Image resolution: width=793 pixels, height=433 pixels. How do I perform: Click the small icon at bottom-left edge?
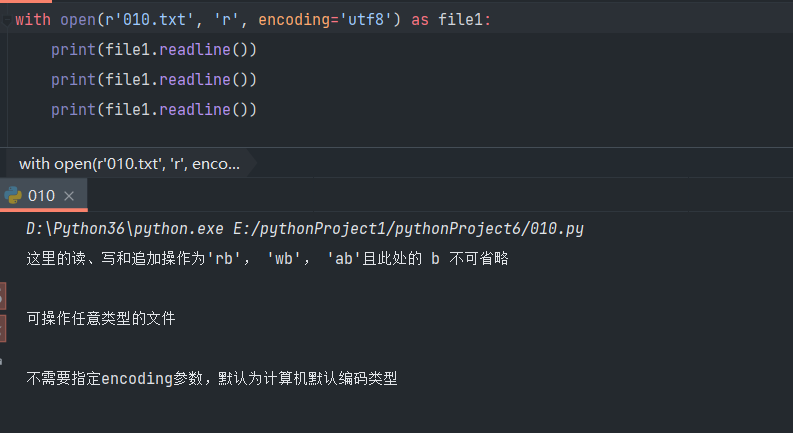(x=2, y=361)
